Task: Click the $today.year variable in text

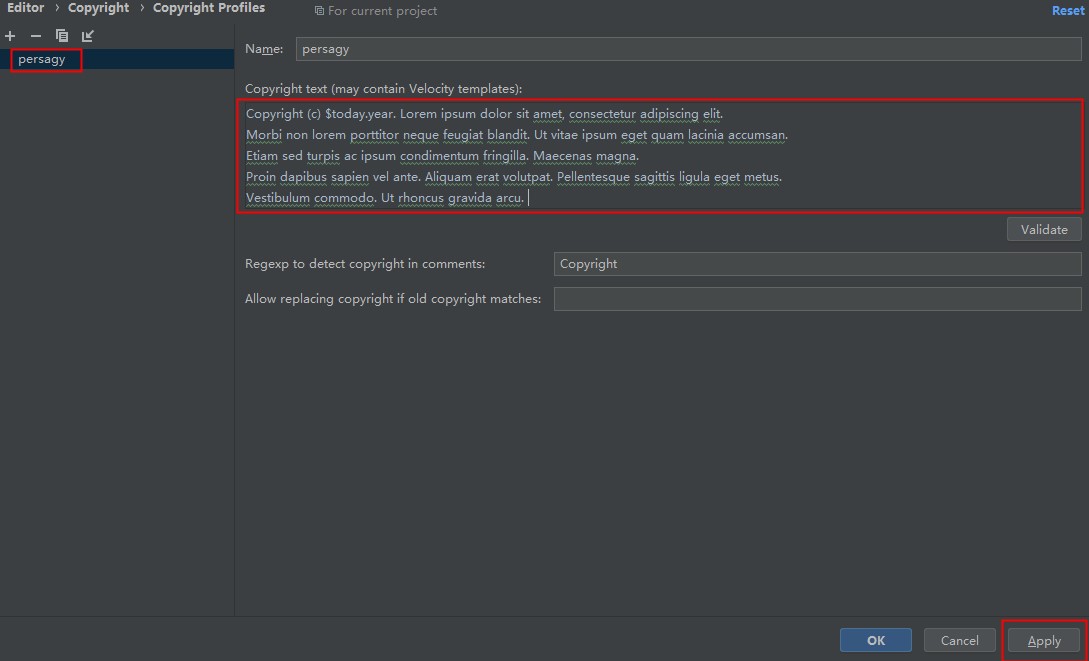Action: (x=359, y=114)
